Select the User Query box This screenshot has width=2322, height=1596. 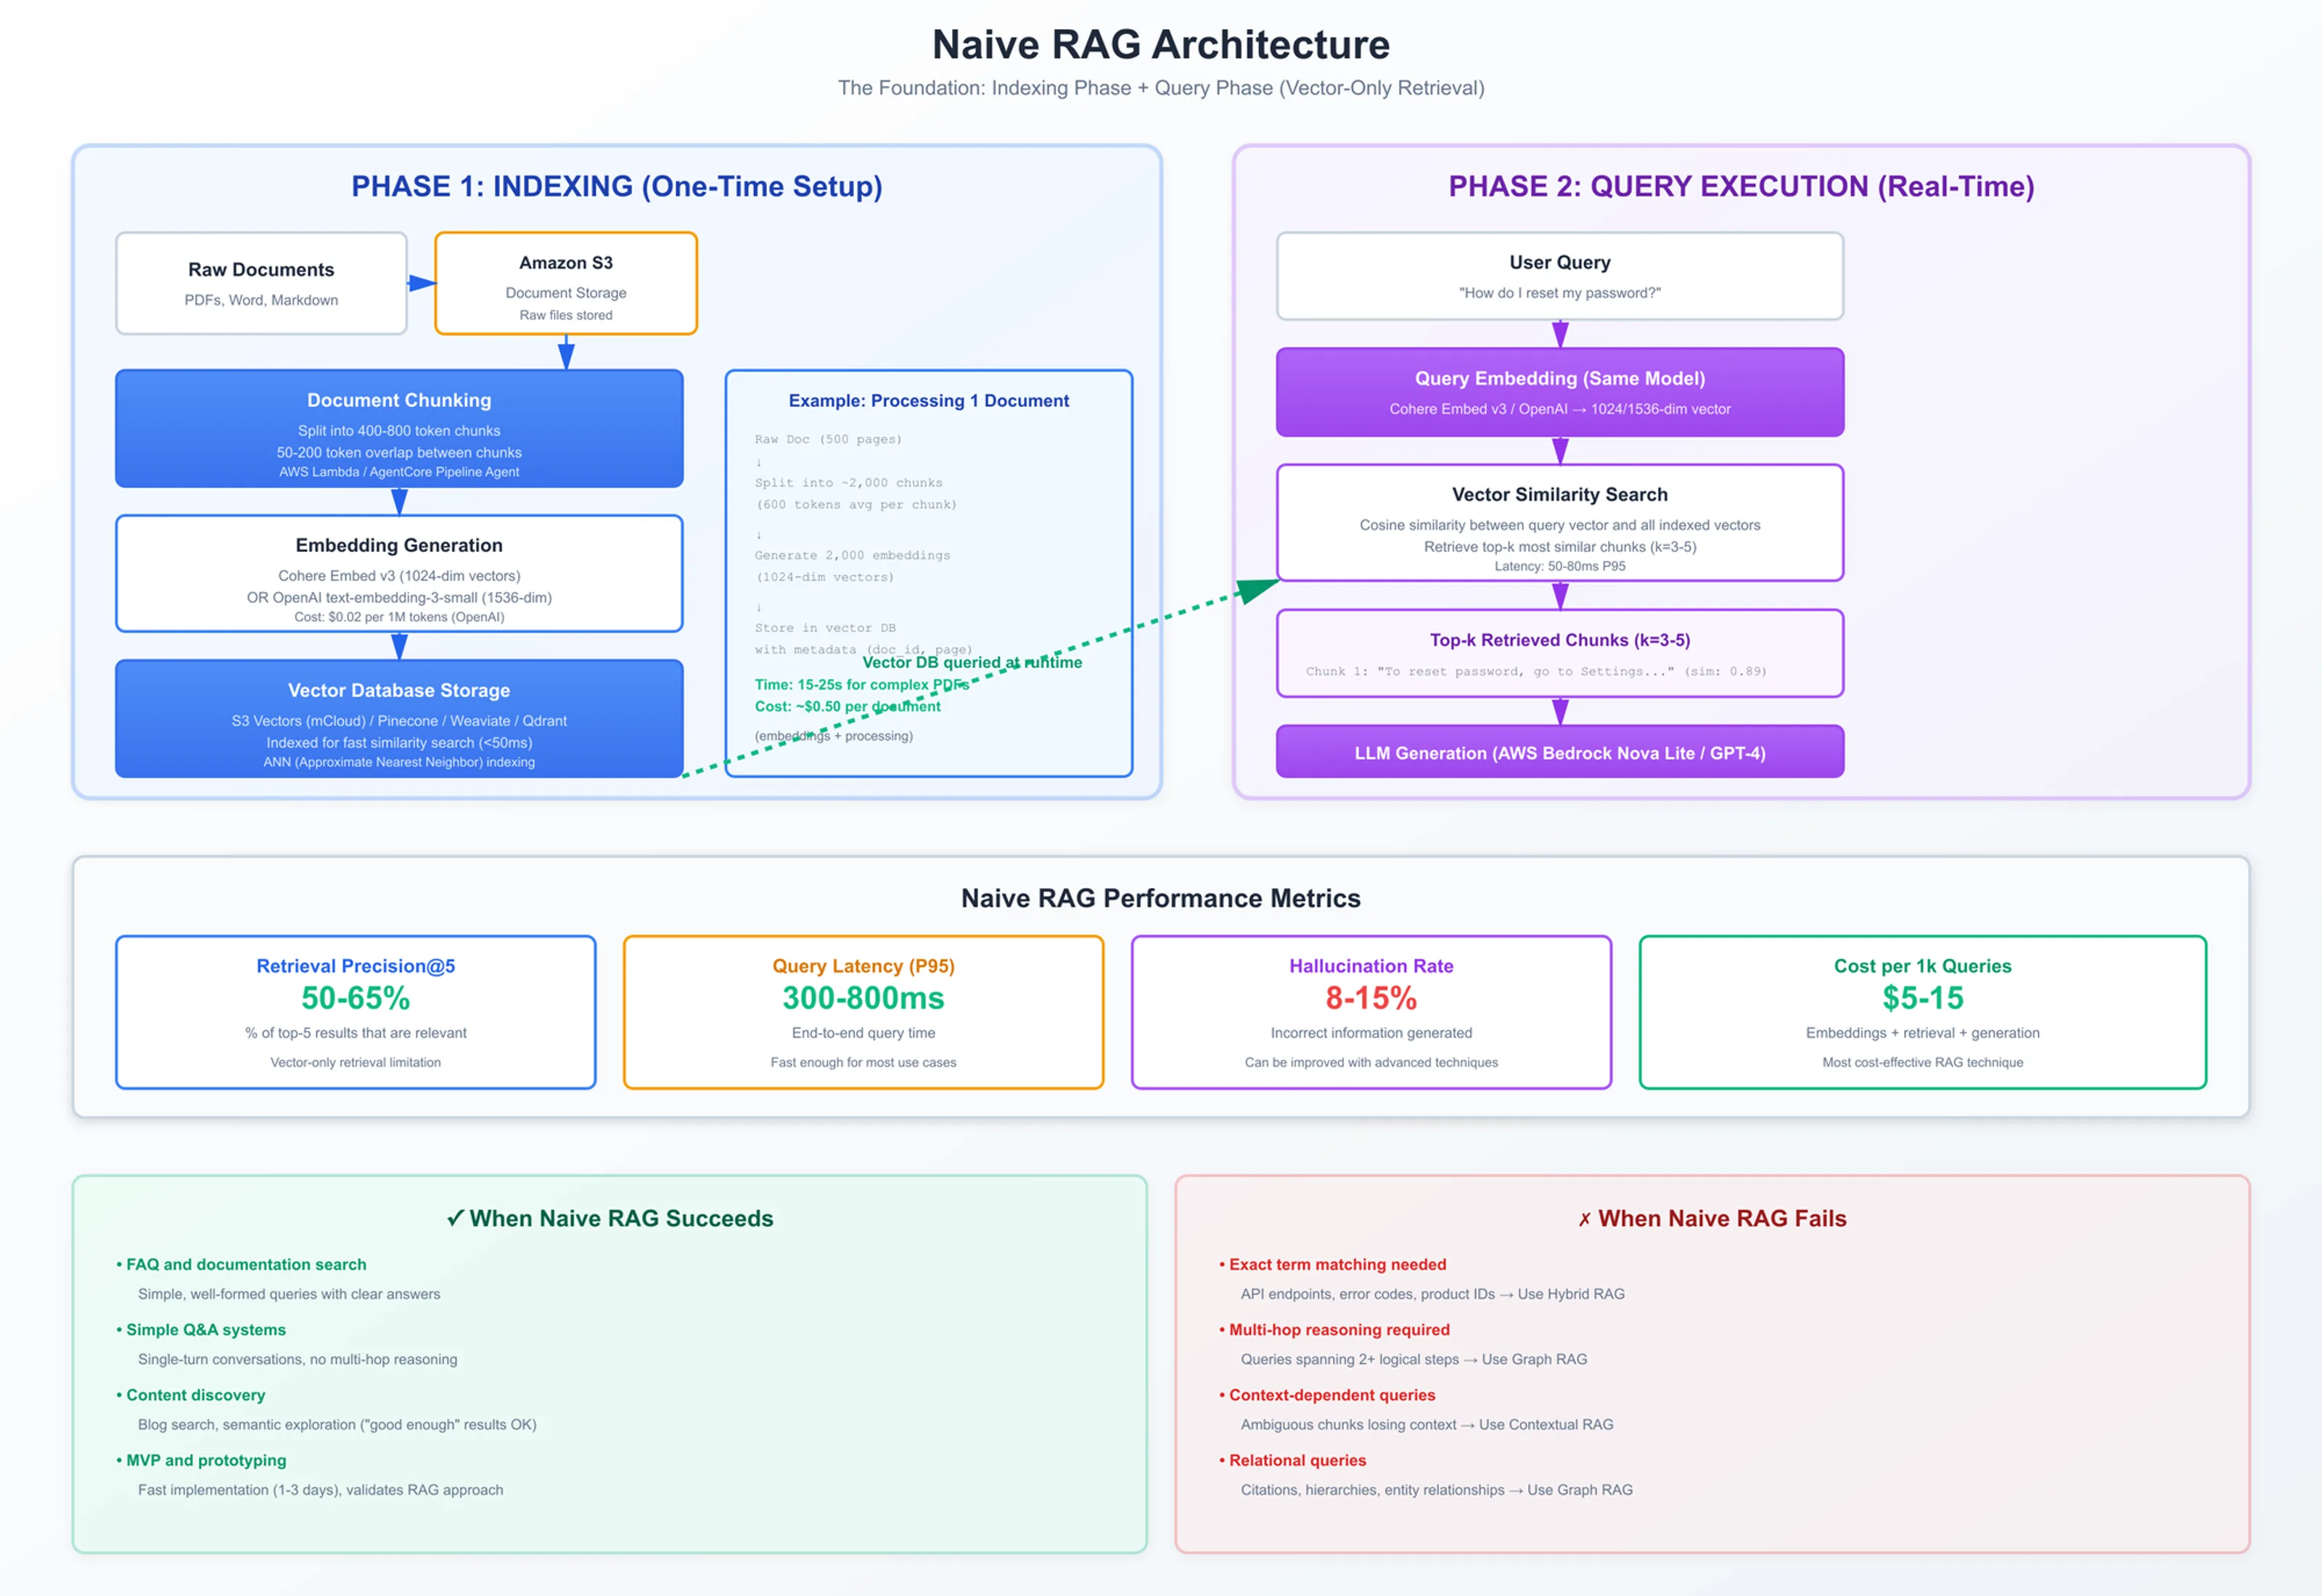[1560, 276]
